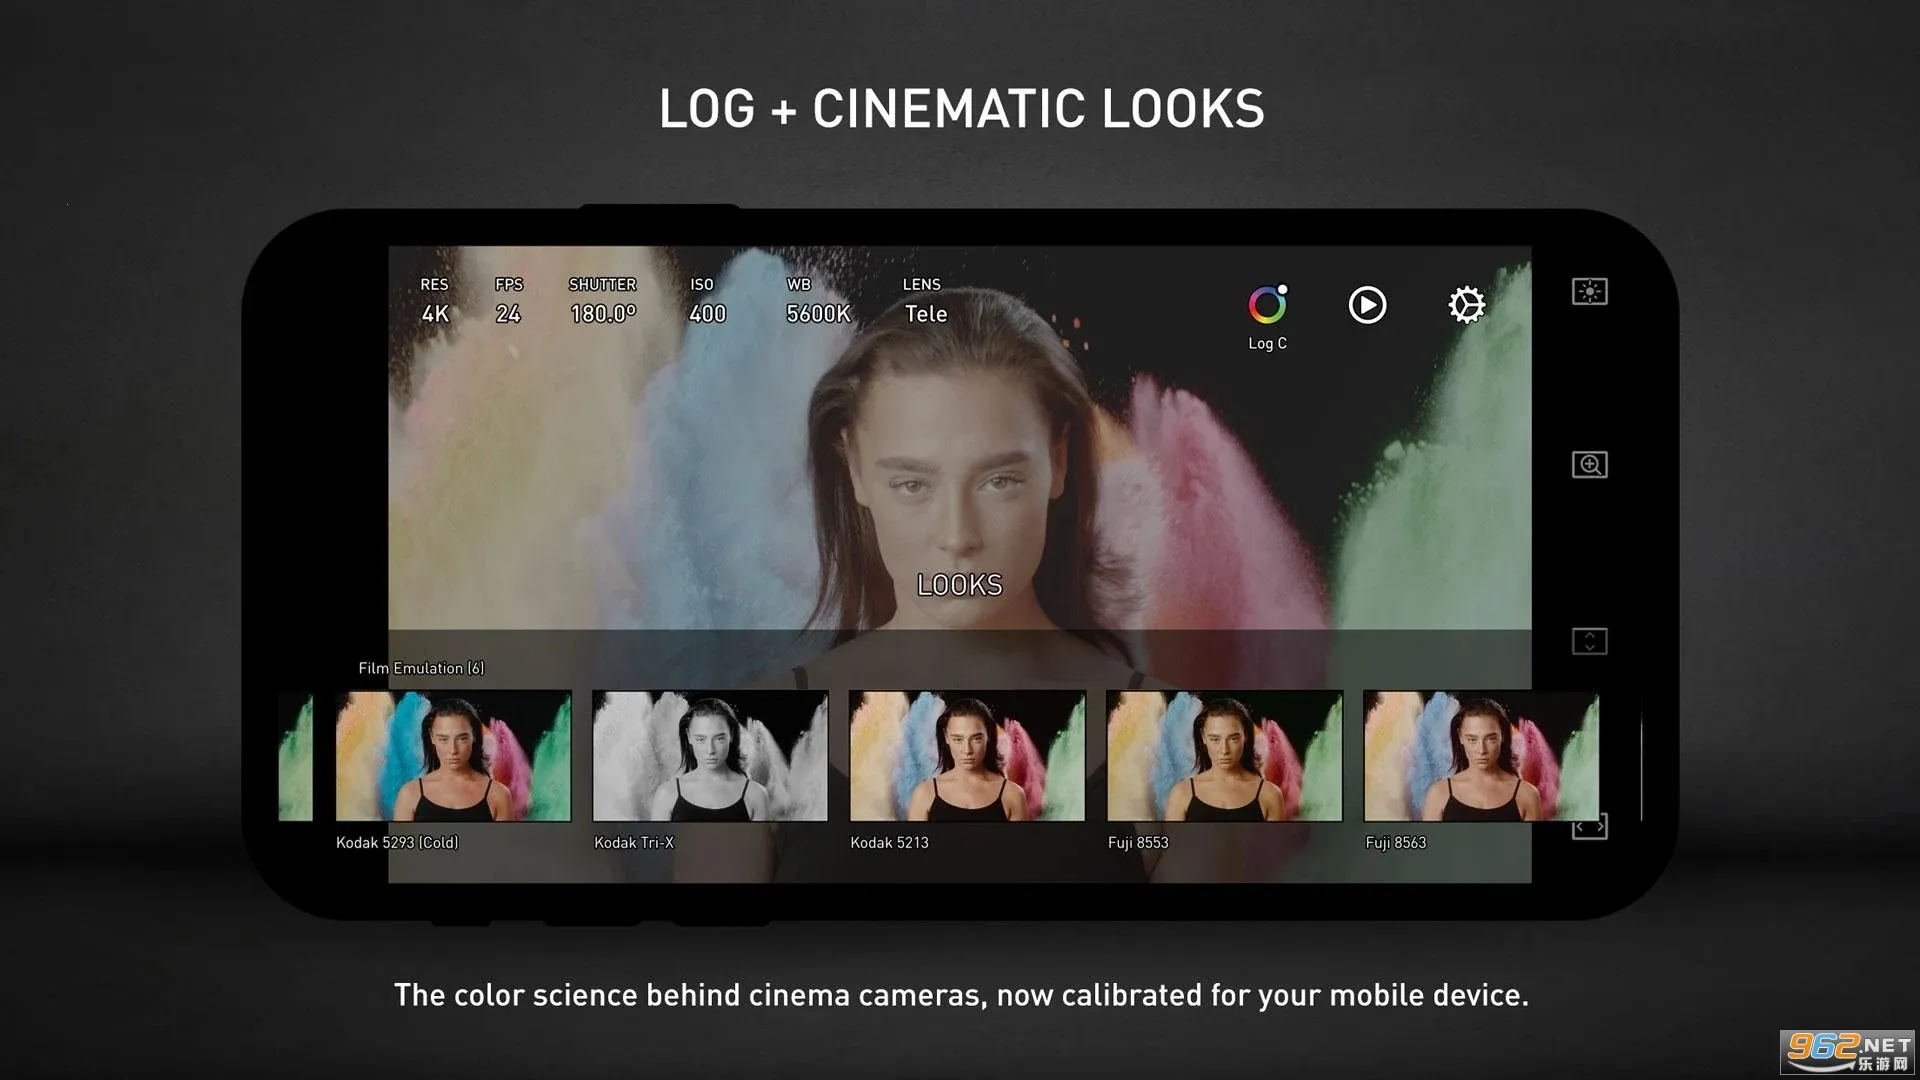Tap the exposure sun icon
The image size is (1920, 1080).
tap(1589, 292)
